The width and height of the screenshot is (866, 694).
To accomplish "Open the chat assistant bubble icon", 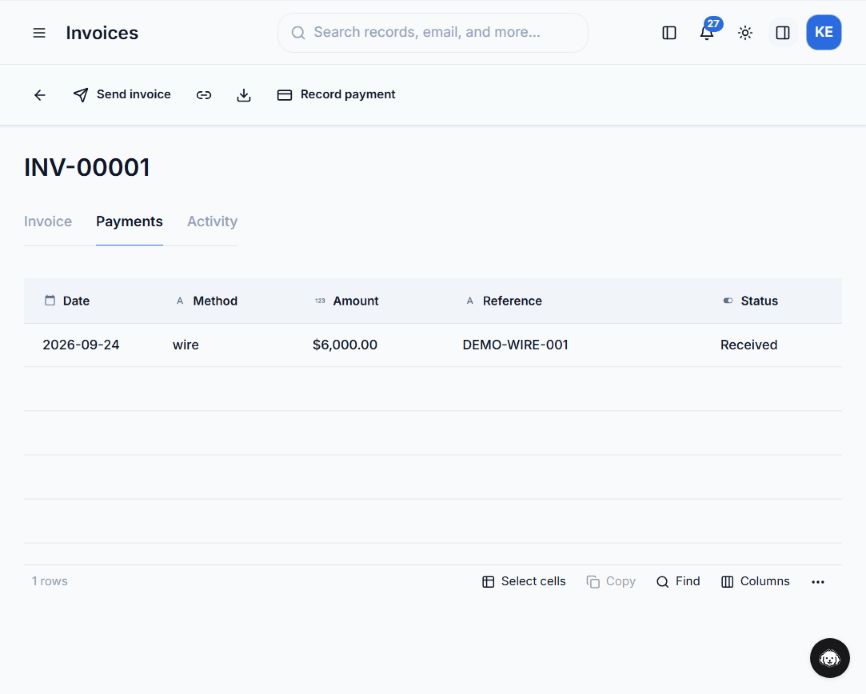I will tap(830, 658).
